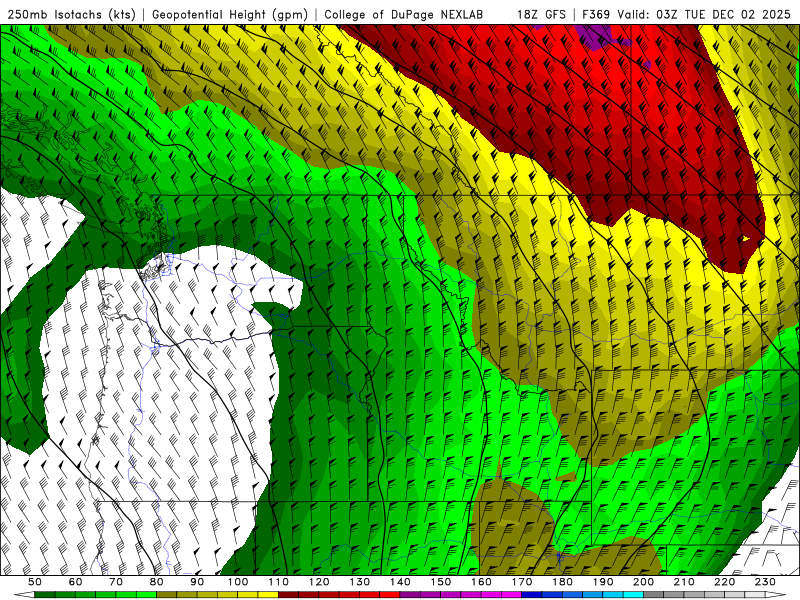Click the left arrow end of the color bar
The width and height of the screenshot is (800, 600).
tap(24, 594)
